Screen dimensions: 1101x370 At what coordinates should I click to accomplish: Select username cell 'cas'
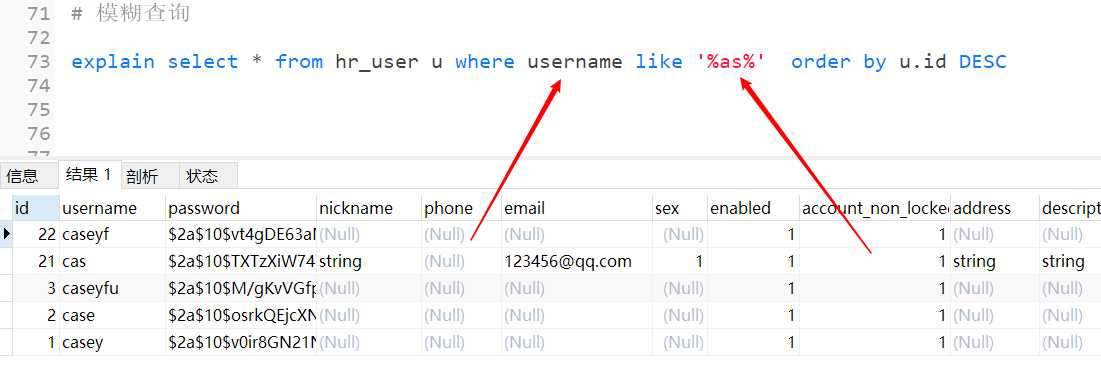(112, 262)
